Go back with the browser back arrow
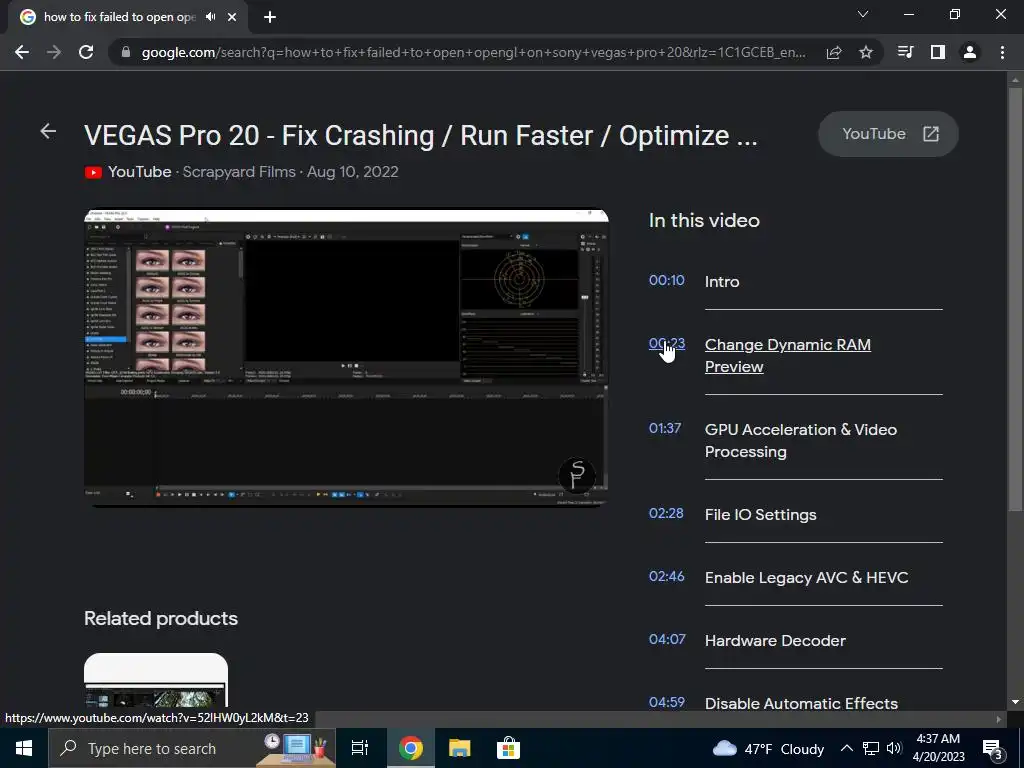 [x=22, y=52]
